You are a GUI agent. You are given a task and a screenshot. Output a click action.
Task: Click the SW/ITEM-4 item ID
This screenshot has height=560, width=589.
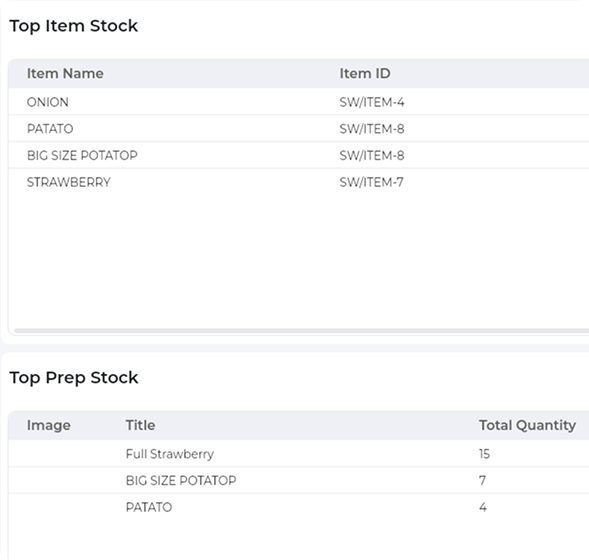pos(372,102)
